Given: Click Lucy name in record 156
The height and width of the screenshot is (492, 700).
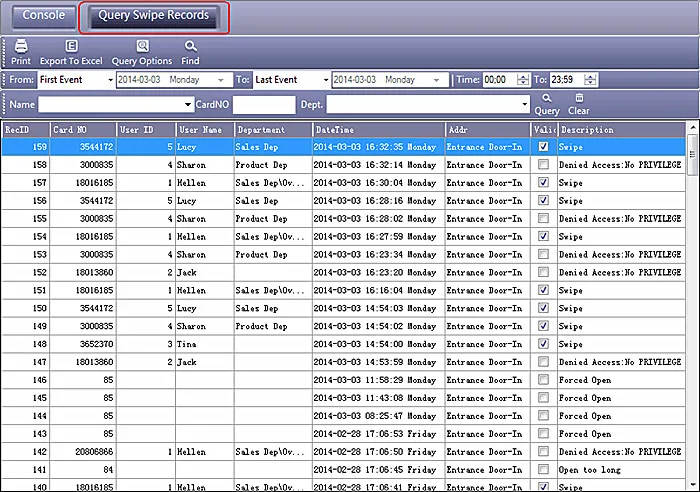Looking at the screenshot, I should point(187,201).
